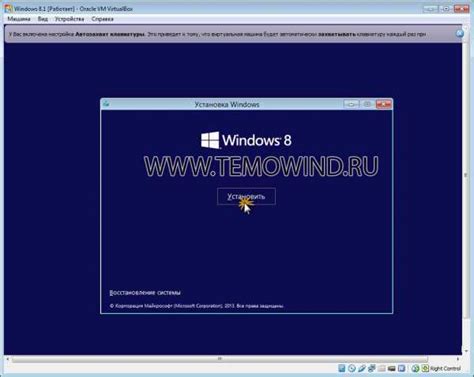Minimize the Установка Windows dialog
The image size is (474, 377).
tap(351, 104)
